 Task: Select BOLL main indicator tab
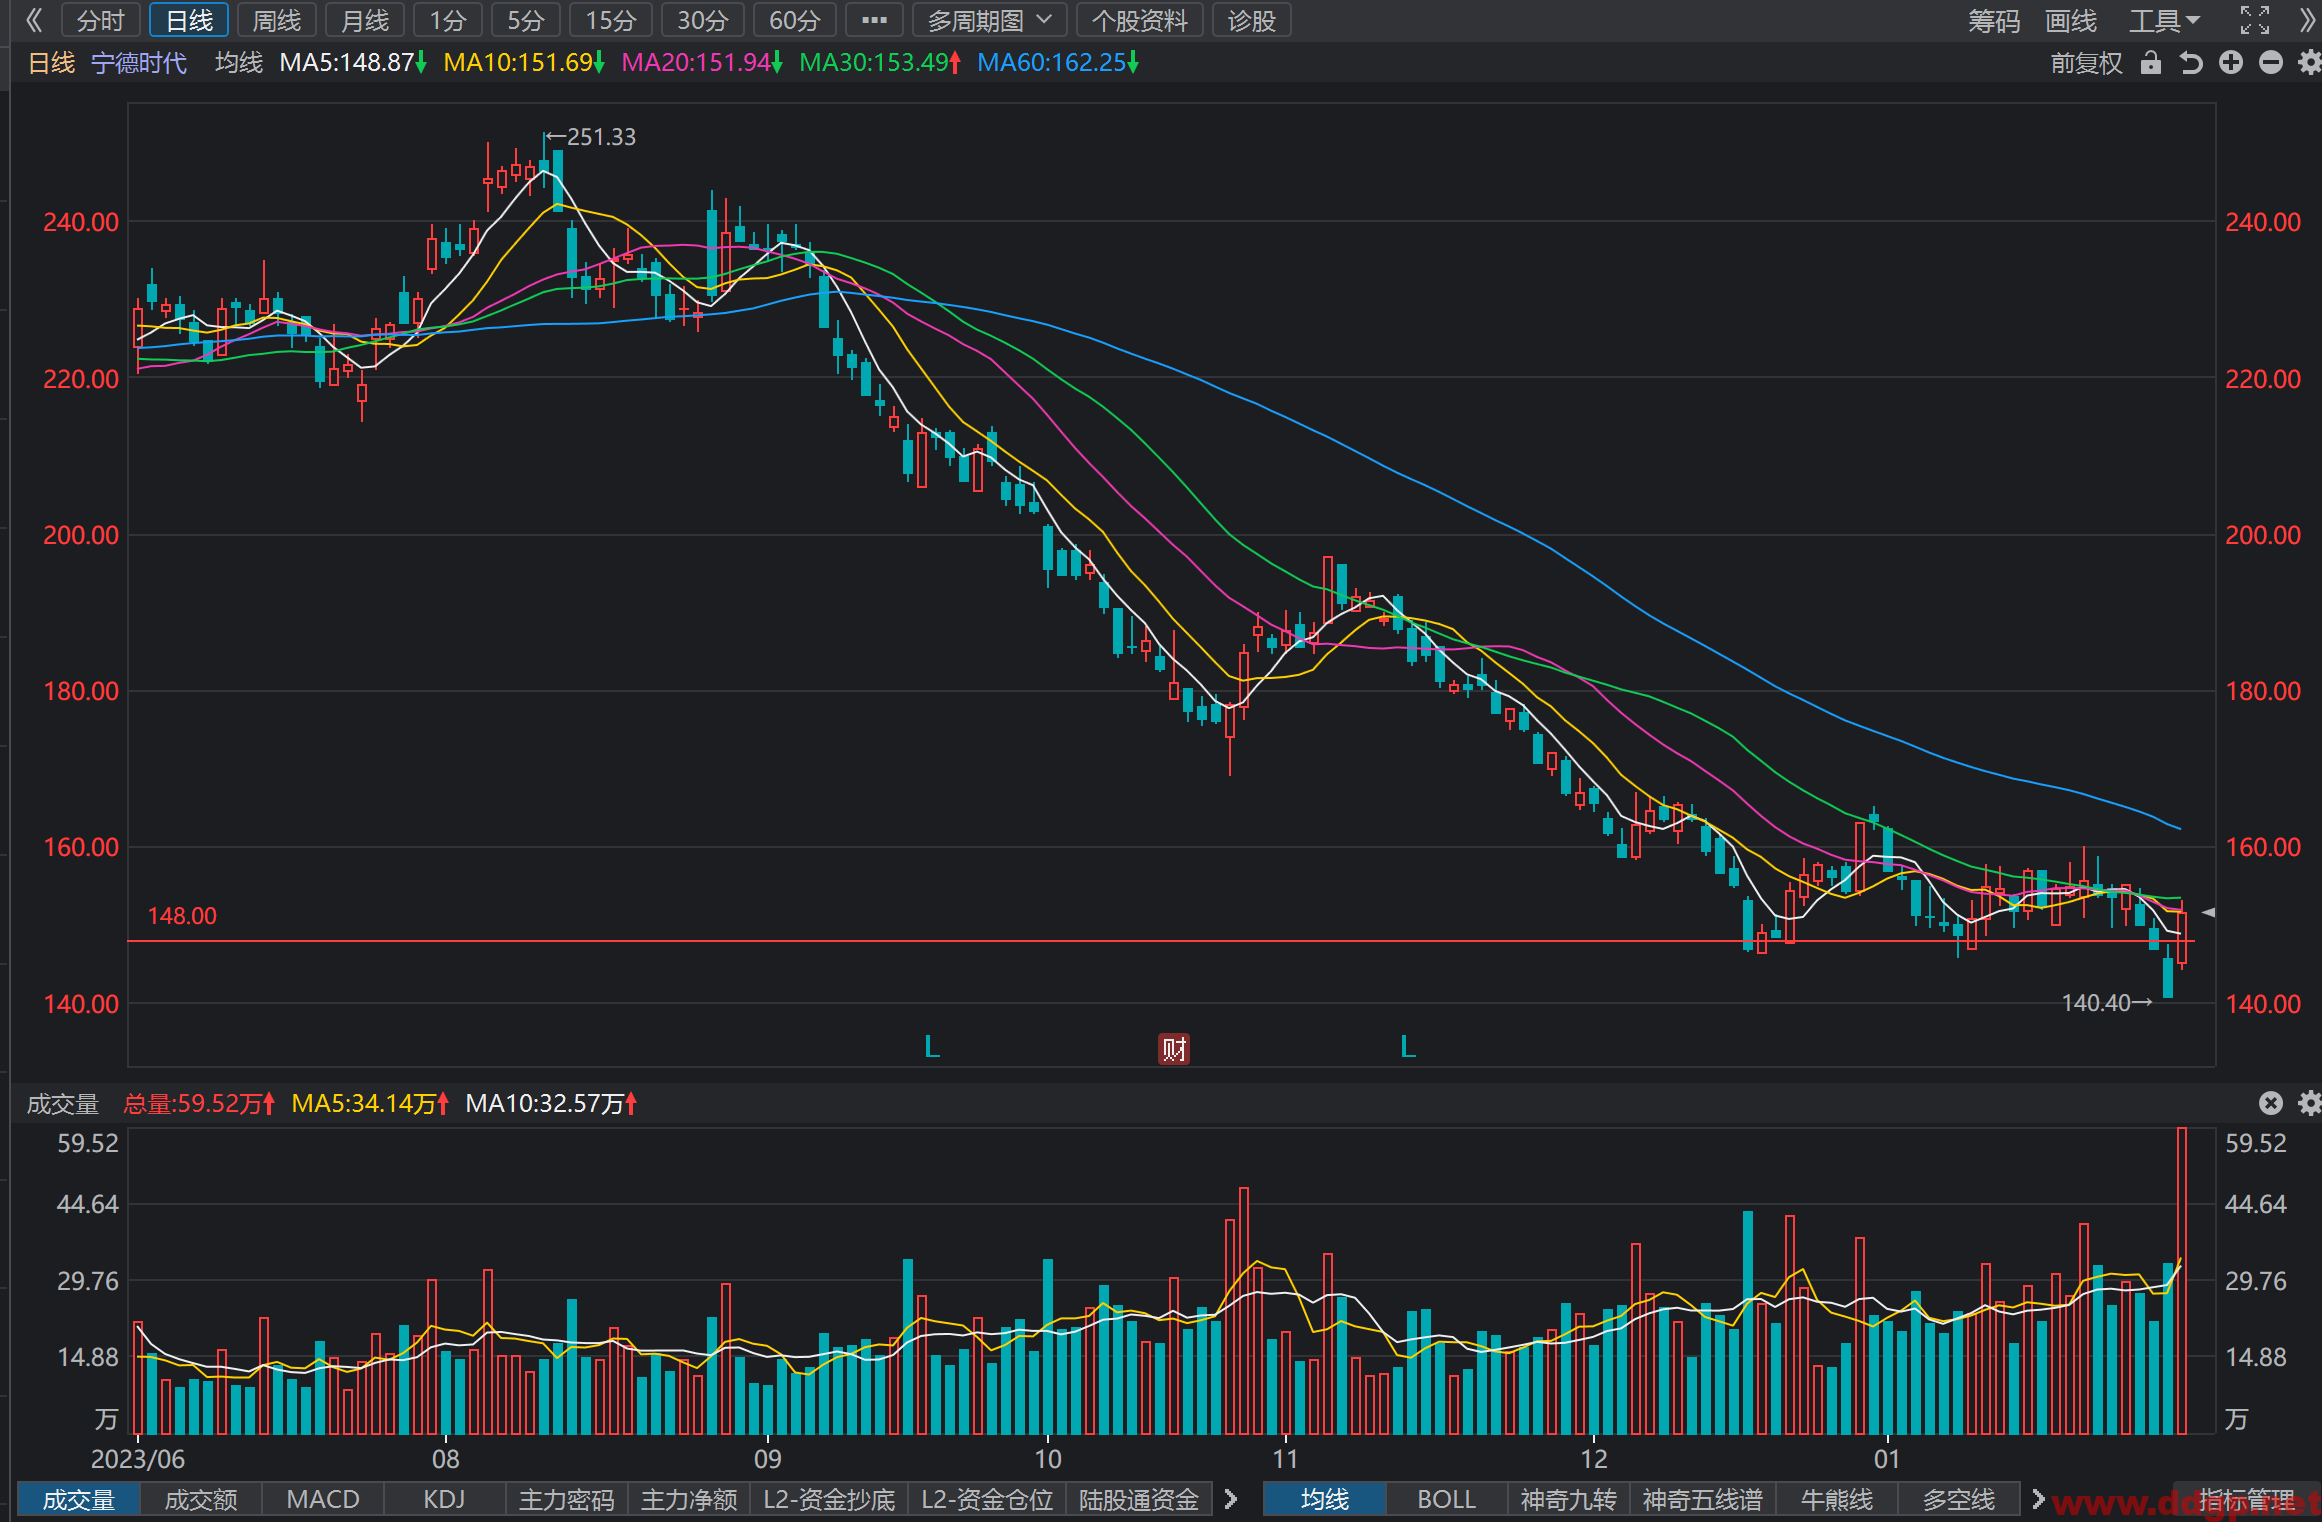pyautogui.click(x=1446, y=1499)
